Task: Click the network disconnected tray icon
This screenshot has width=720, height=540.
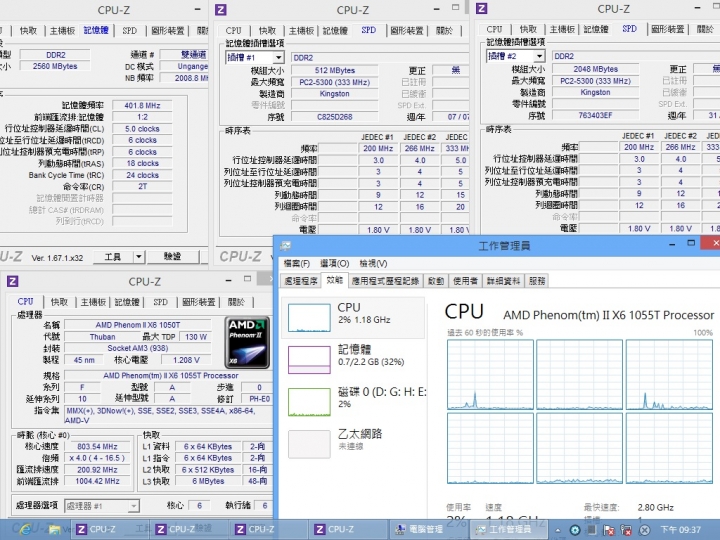Action: (x=626, y=530)
